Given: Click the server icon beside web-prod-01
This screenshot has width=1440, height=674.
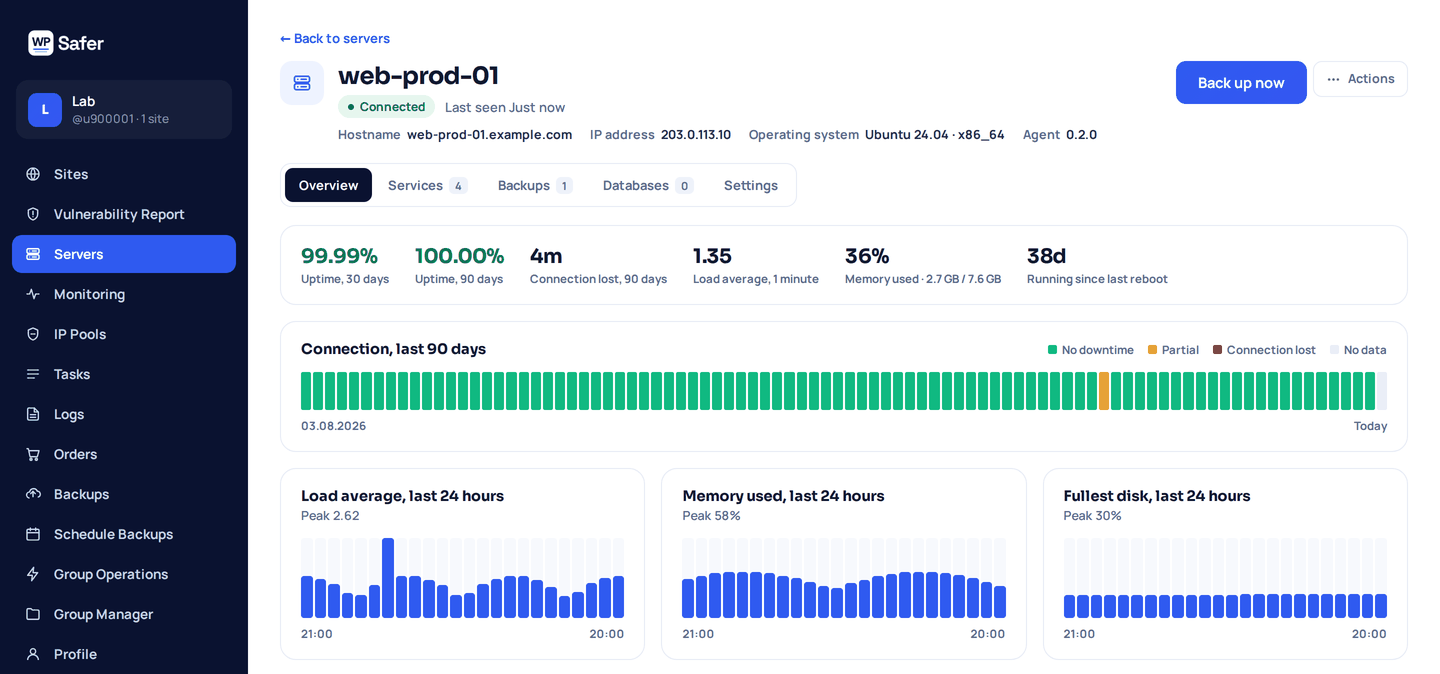Looking at the screenshot, I should (x=302, y=82).
